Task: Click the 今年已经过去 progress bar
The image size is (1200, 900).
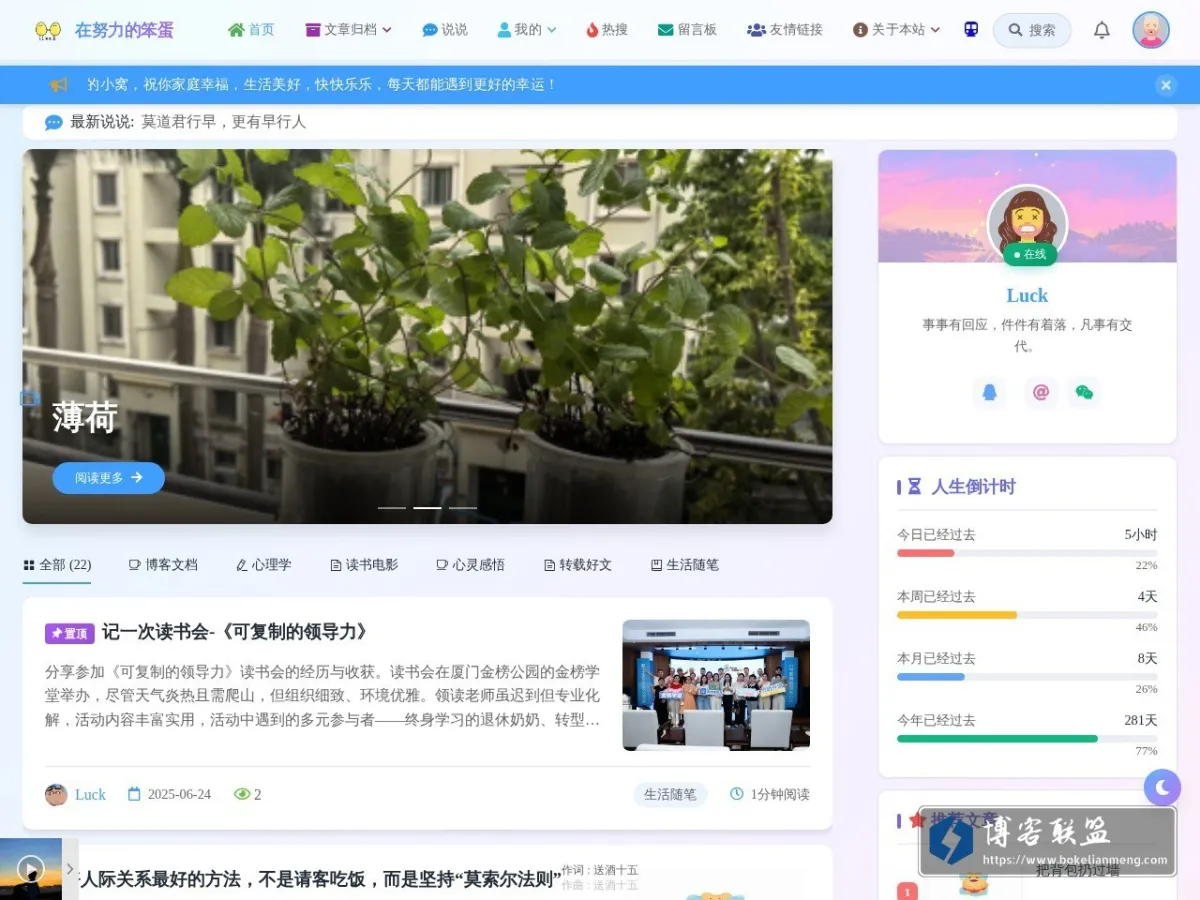Action: [1027, 739]
